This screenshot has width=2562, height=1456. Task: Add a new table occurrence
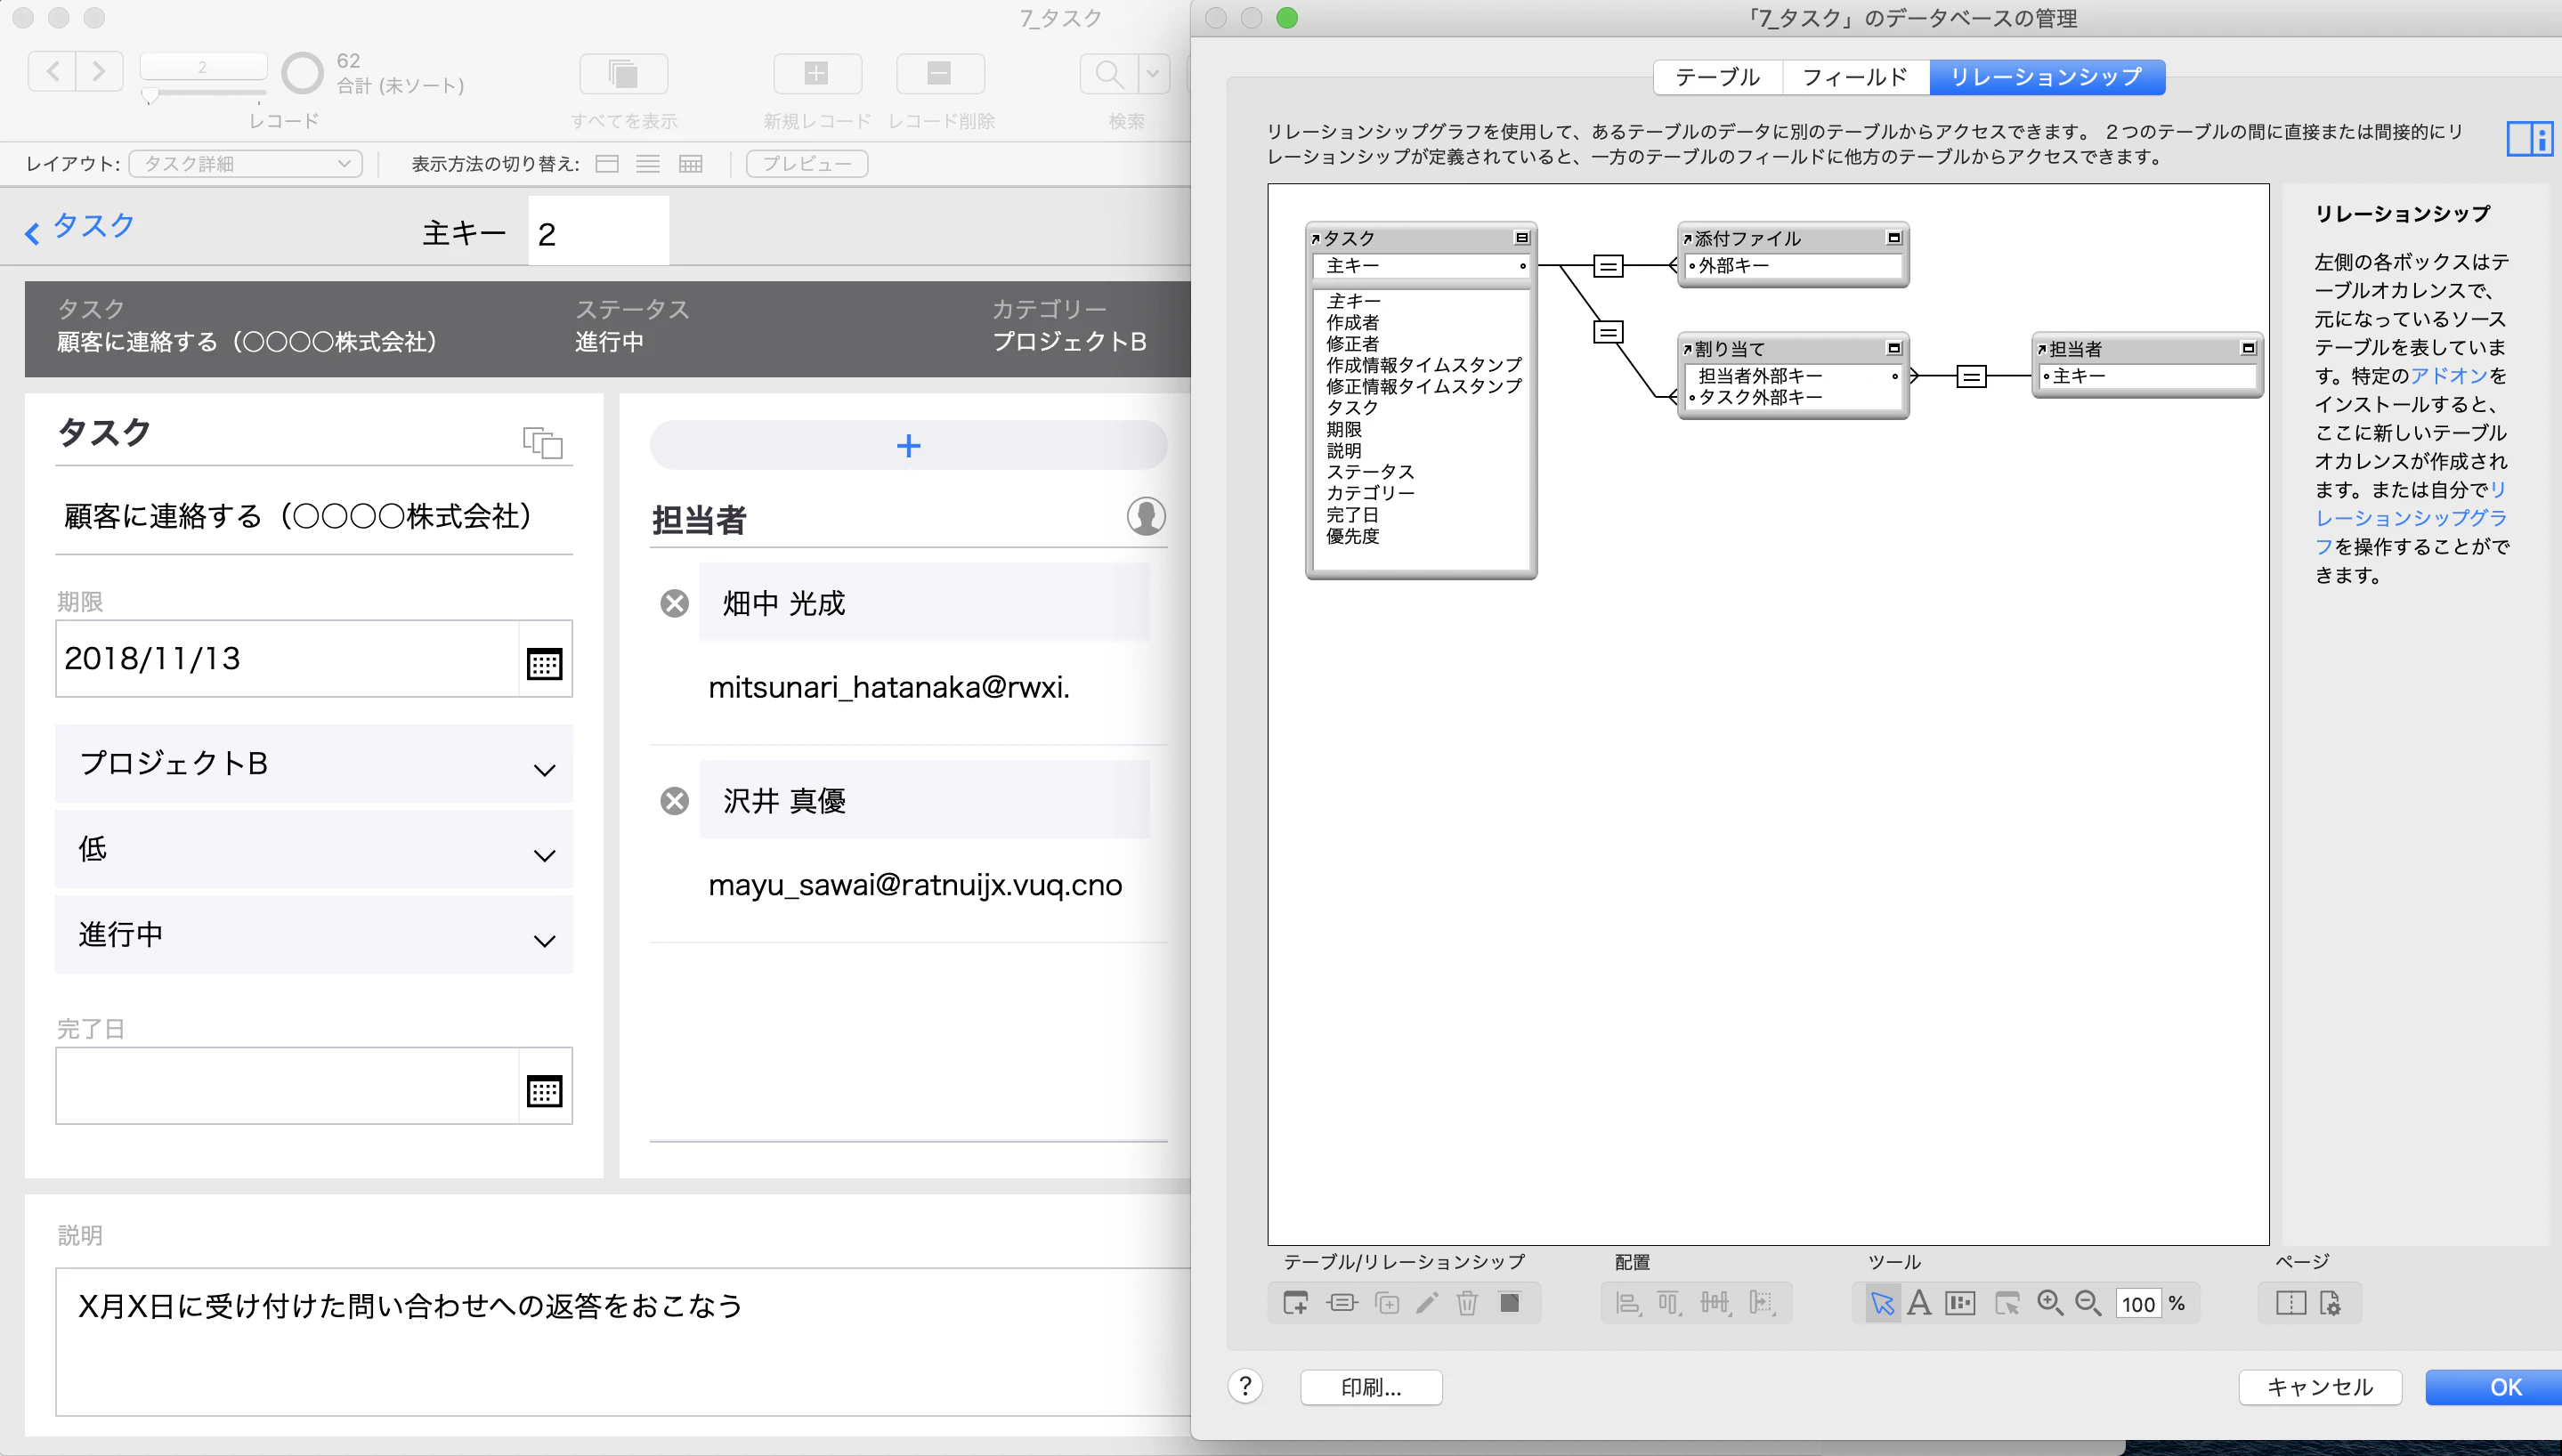click(1295, 1303)
